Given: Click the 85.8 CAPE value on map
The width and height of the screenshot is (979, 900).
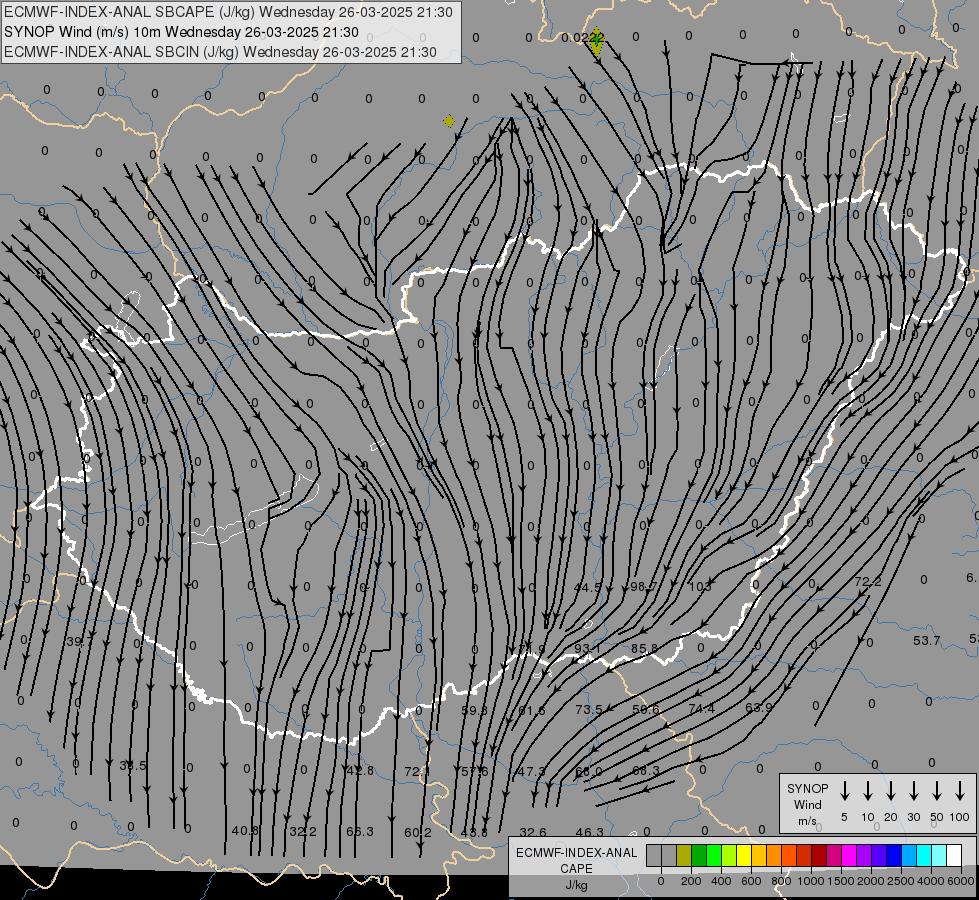Looking at the screenshot, I should click(644, 648).
